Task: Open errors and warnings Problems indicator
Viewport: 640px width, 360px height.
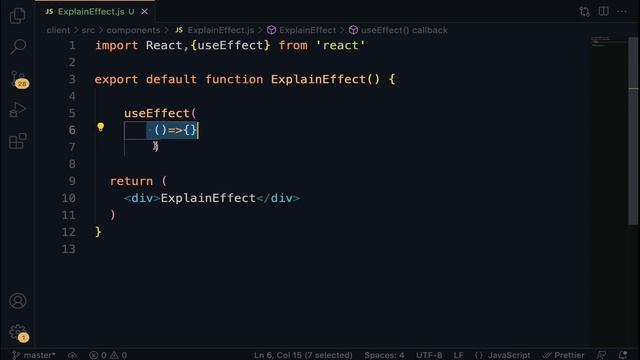Action: pyautogui.click(x=108, y=355)
